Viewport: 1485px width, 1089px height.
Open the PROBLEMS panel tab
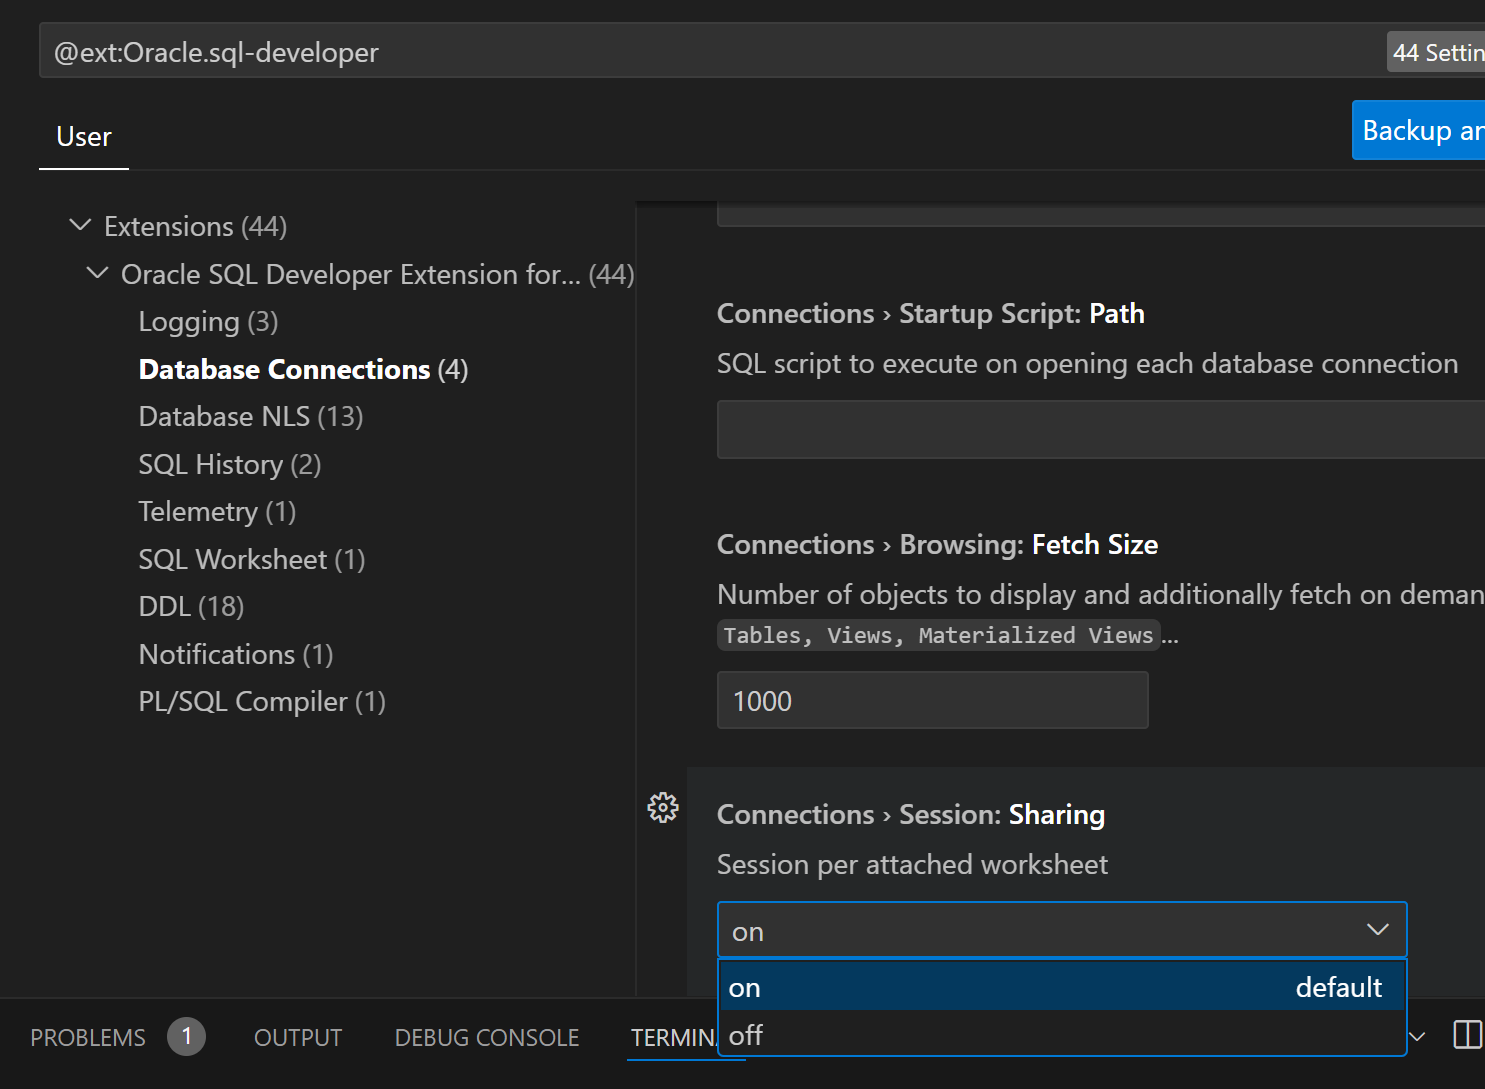point(88,1038)
